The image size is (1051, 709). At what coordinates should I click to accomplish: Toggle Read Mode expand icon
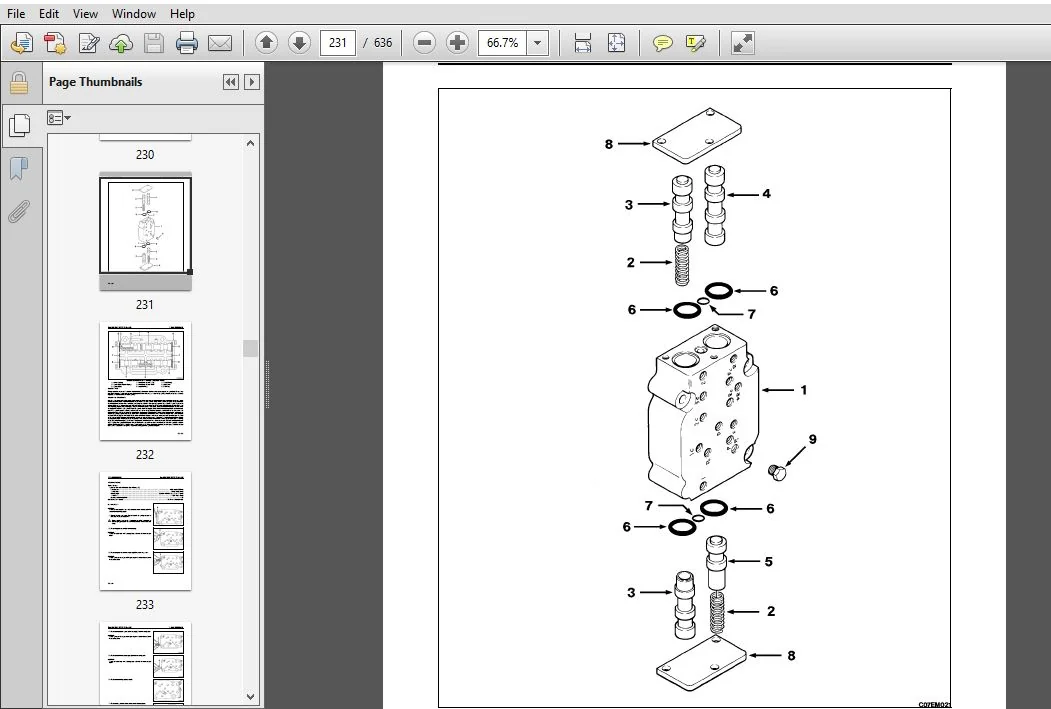tap(743, 43)
